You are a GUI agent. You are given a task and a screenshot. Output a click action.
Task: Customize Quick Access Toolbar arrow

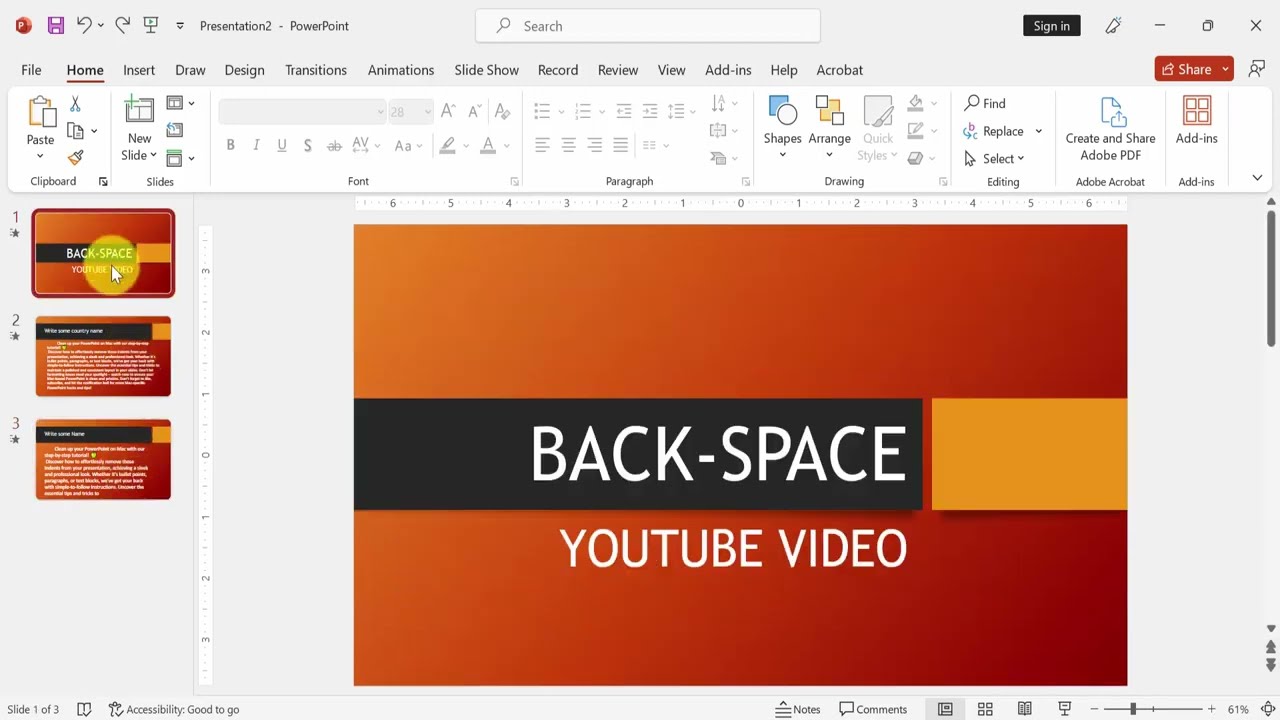180,26
